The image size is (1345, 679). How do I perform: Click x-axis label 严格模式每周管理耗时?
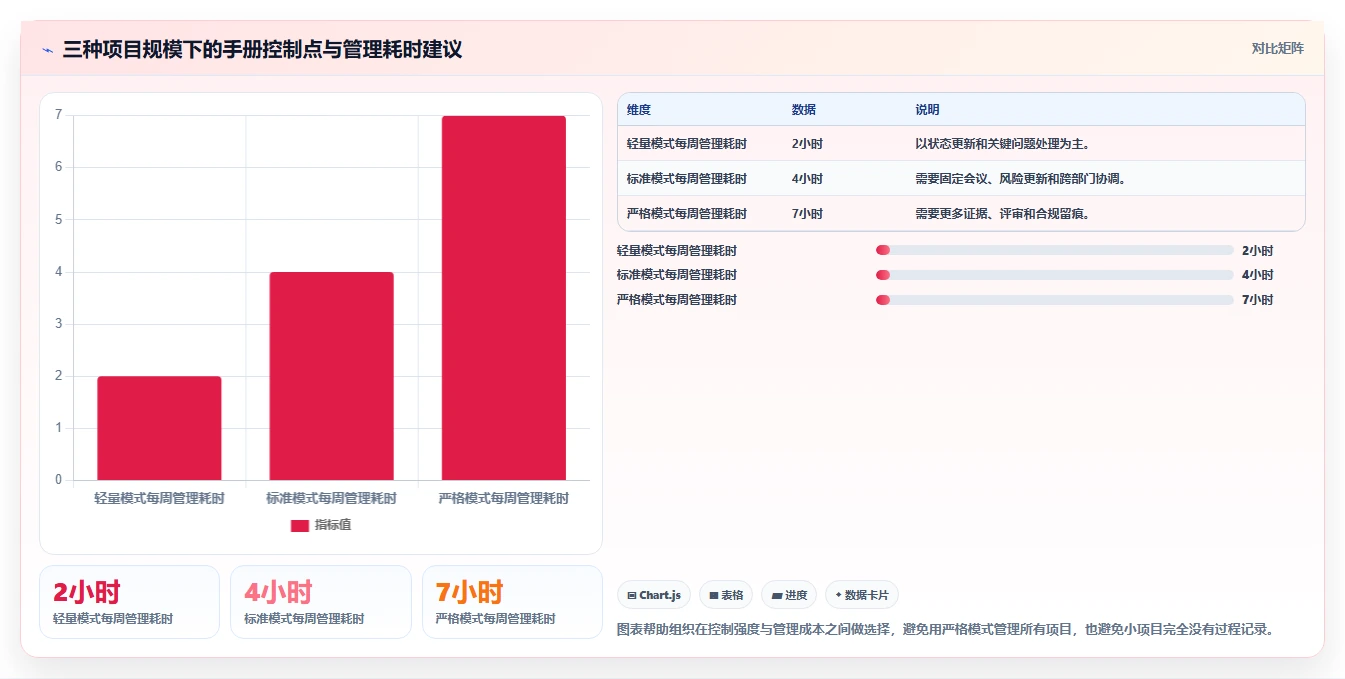[504, 498]
